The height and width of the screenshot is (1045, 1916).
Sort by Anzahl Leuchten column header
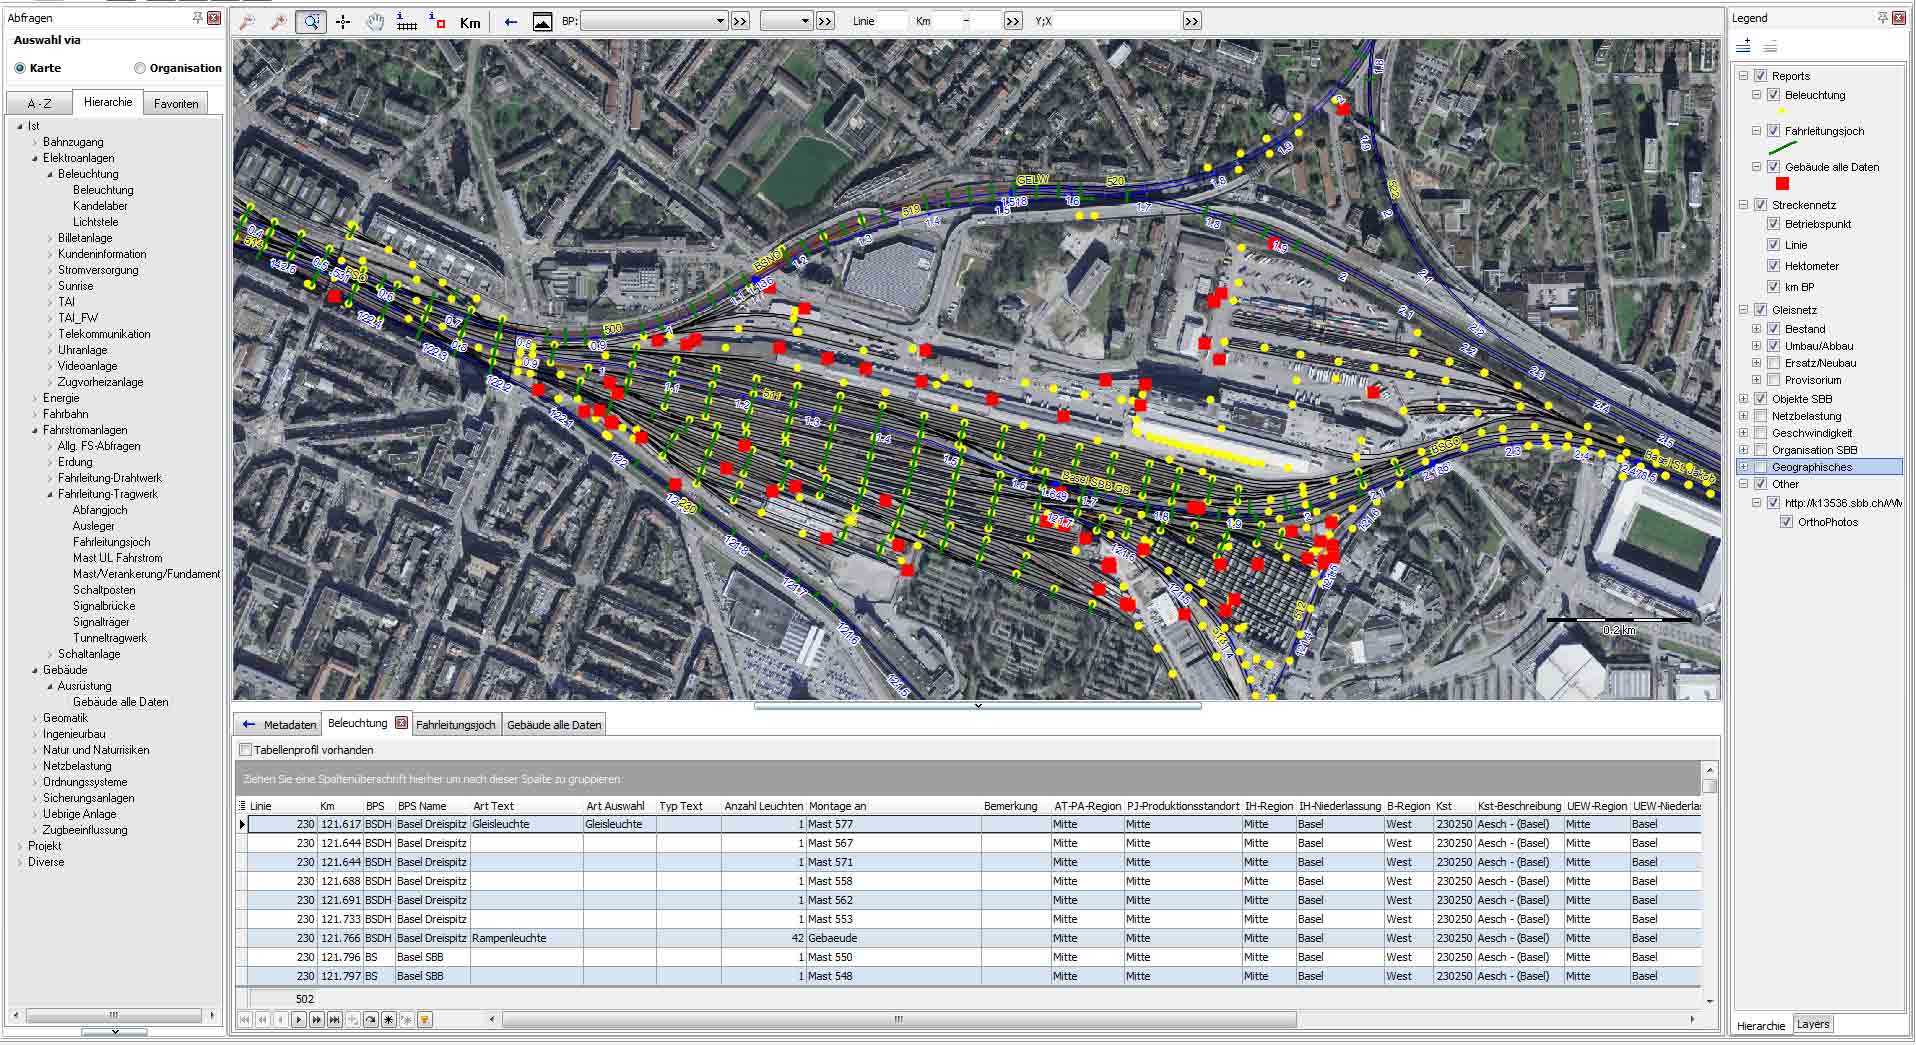763,806
